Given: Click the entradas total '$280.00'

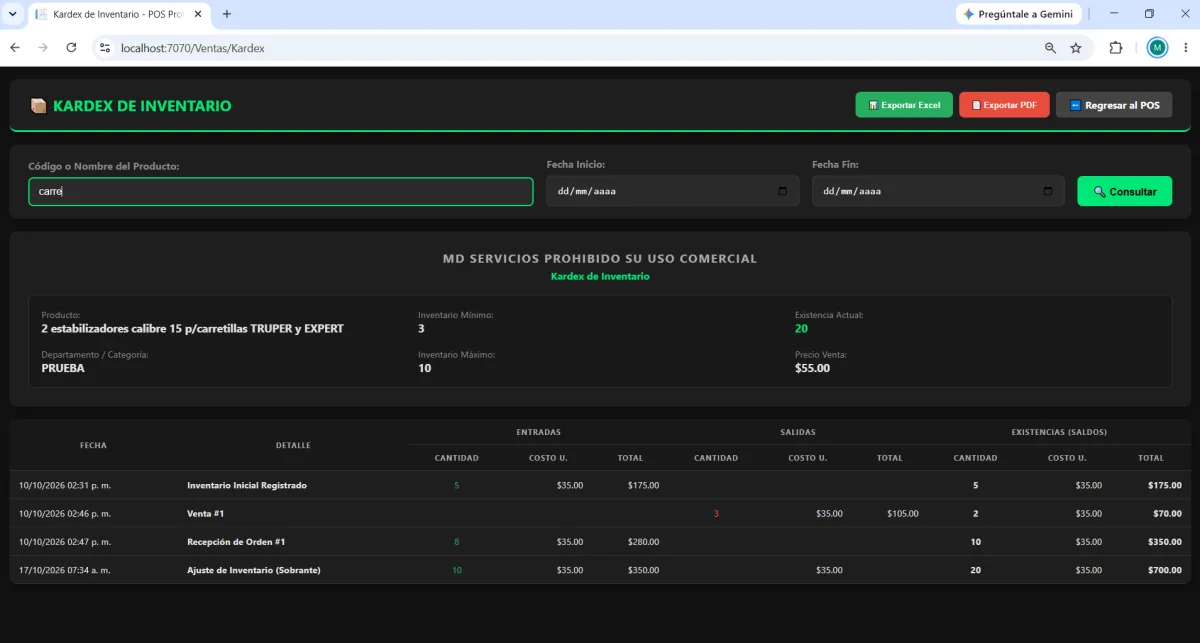Looking at the screenshot, I should pos(643,542).
